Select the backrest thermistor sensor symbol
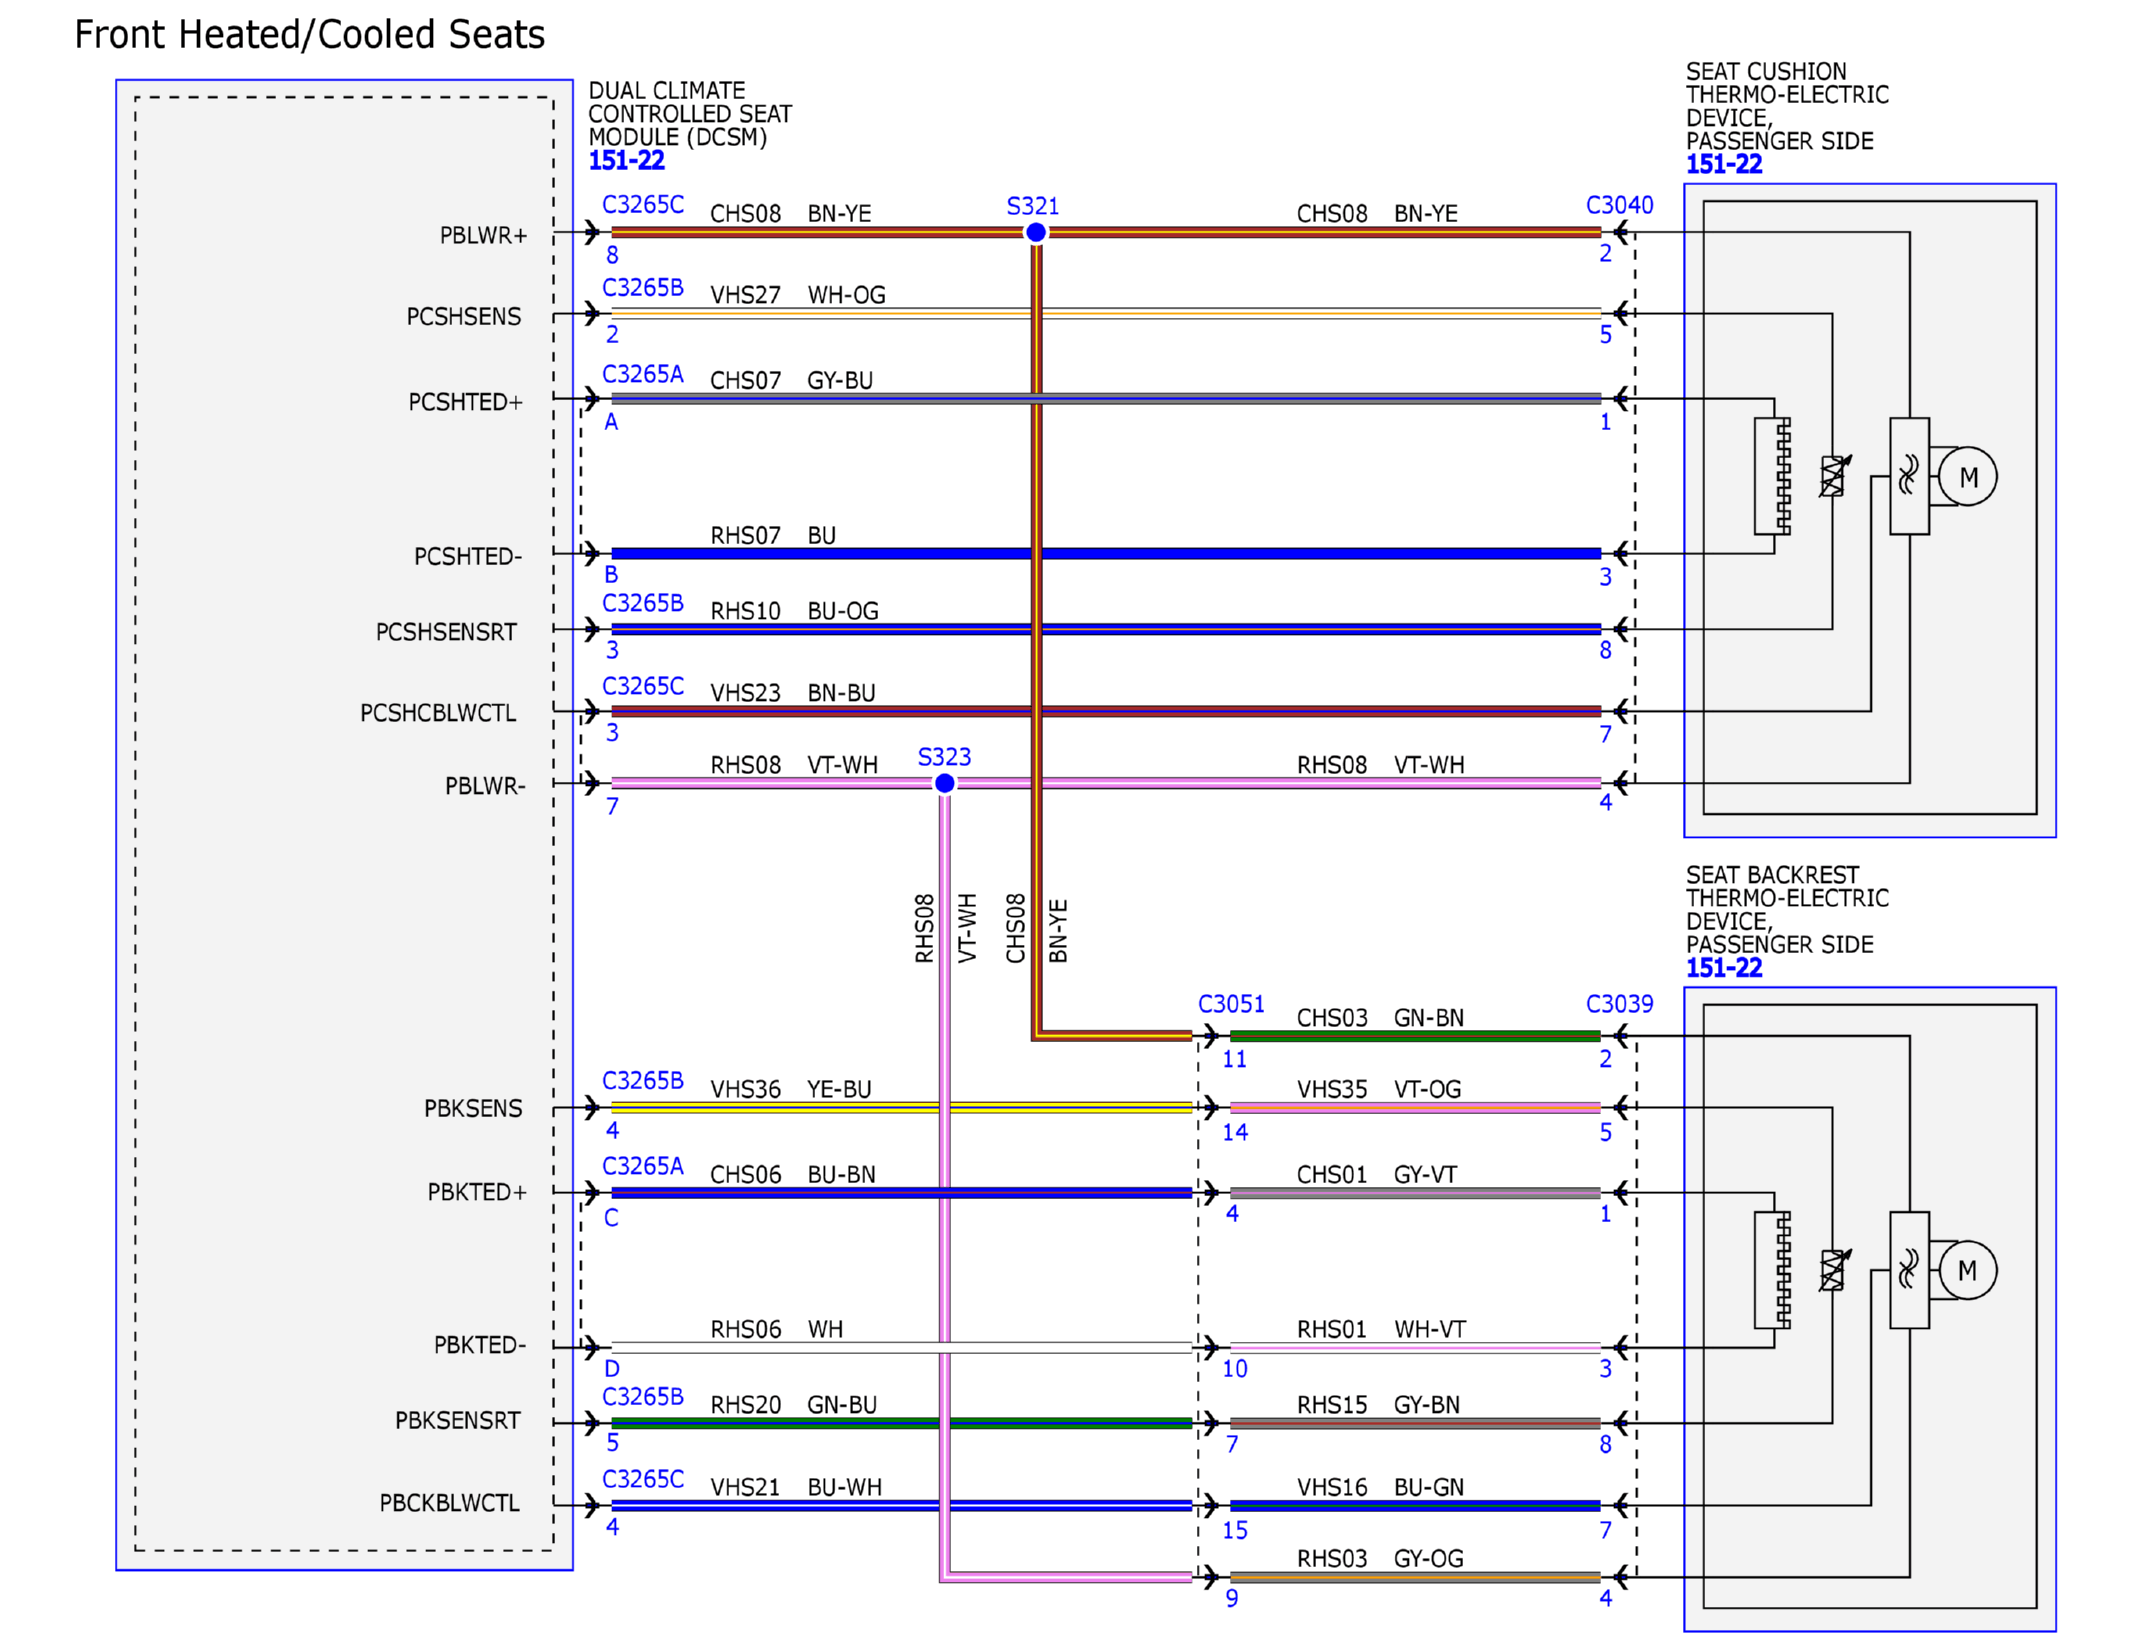 [x=1834, y=1270]
